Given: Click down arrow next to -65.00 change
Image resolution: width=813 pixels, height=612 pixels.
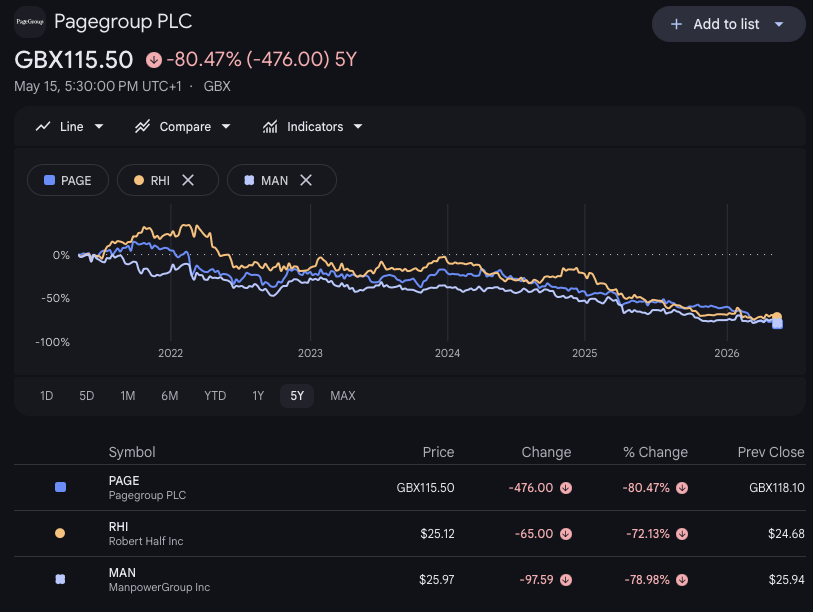Looking at the screenshot, I should [x=566, y=534].
